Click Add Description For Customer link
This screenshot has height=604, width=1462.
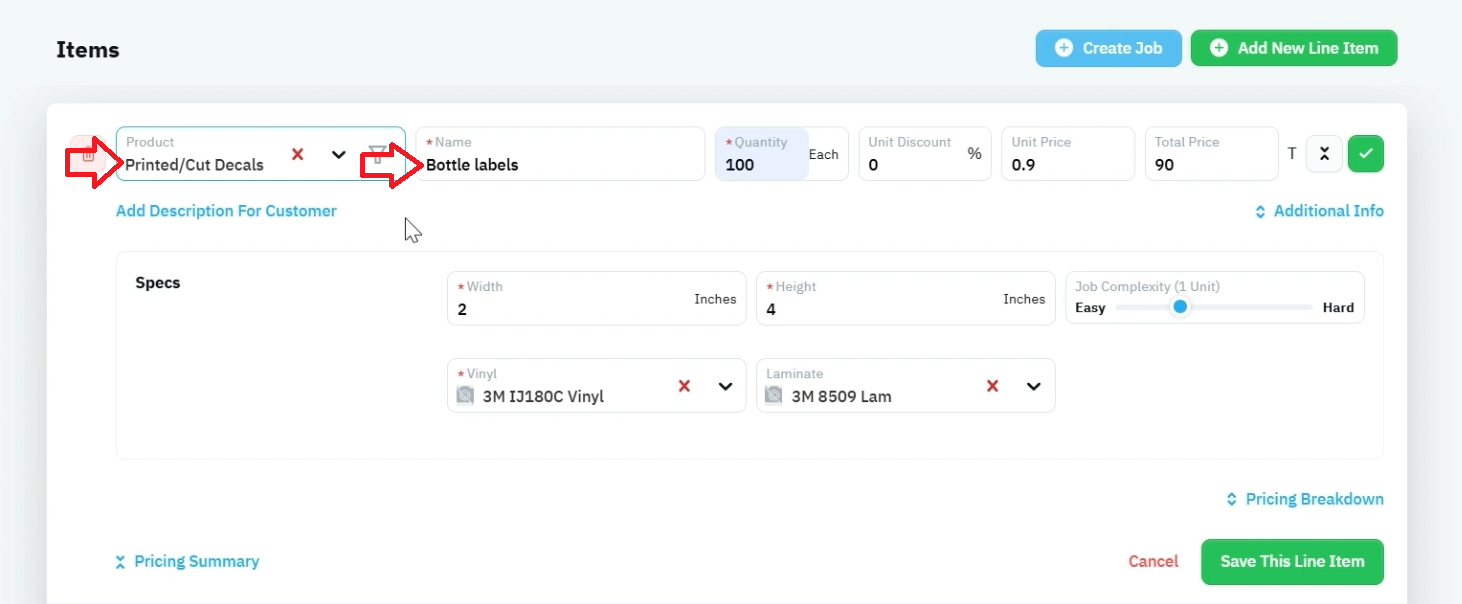[226, 211]
